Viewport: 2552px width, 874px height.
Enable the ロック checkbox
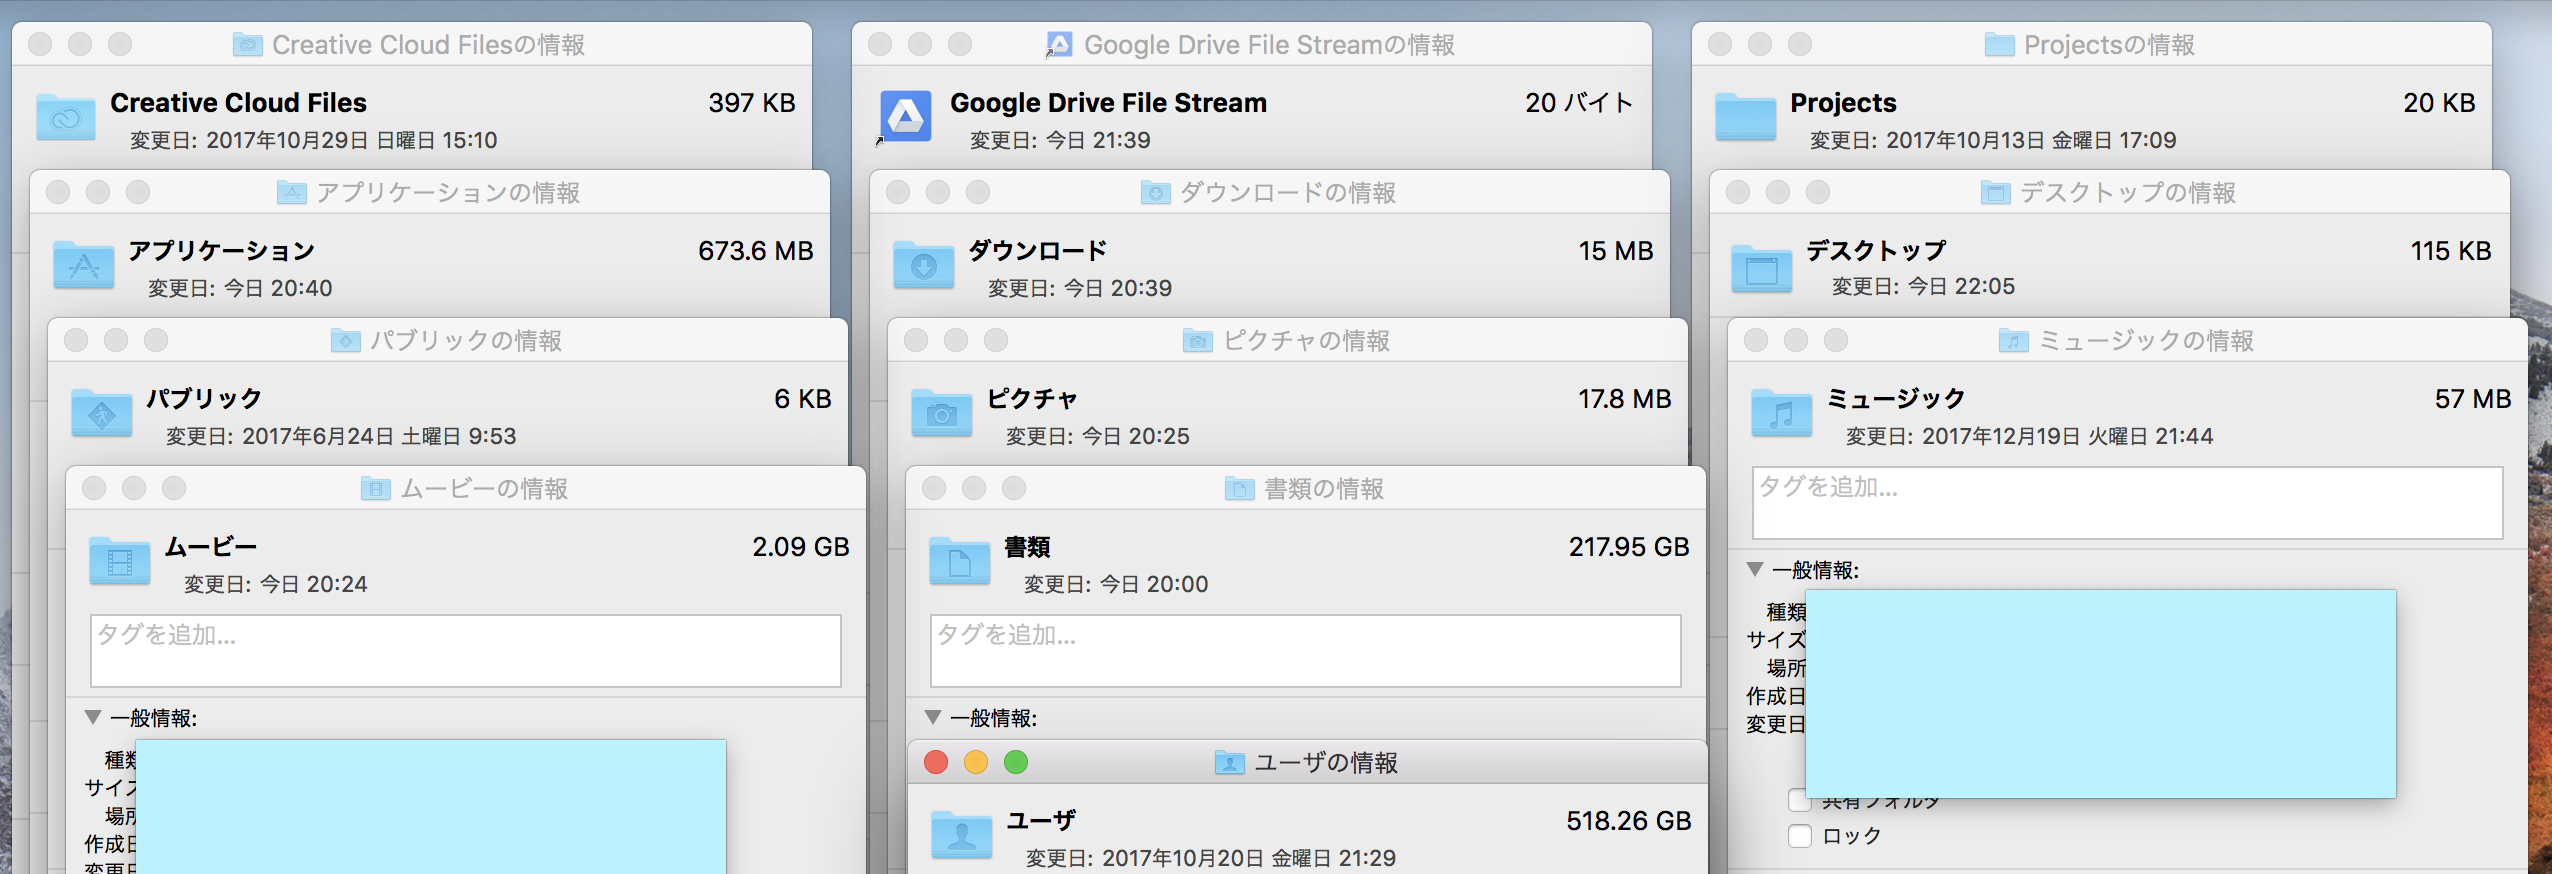tap(1800, 836)
